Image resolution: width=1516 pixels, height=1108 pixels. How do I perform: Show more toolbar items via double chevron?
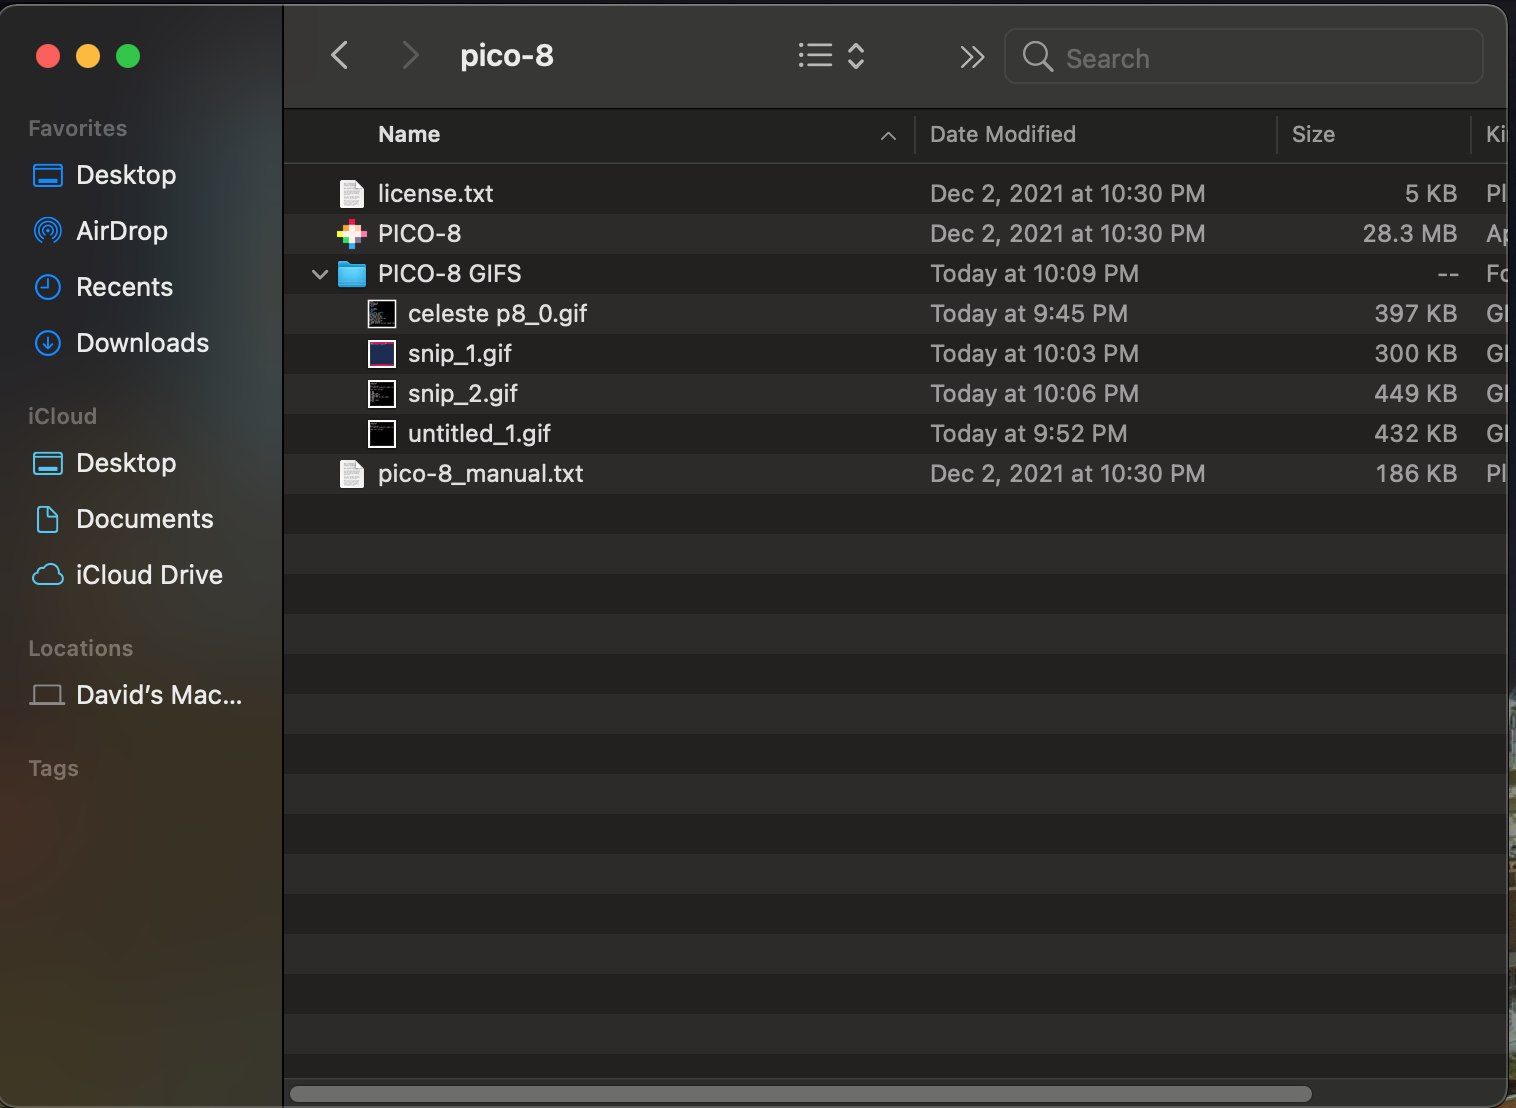click(972, 57)
